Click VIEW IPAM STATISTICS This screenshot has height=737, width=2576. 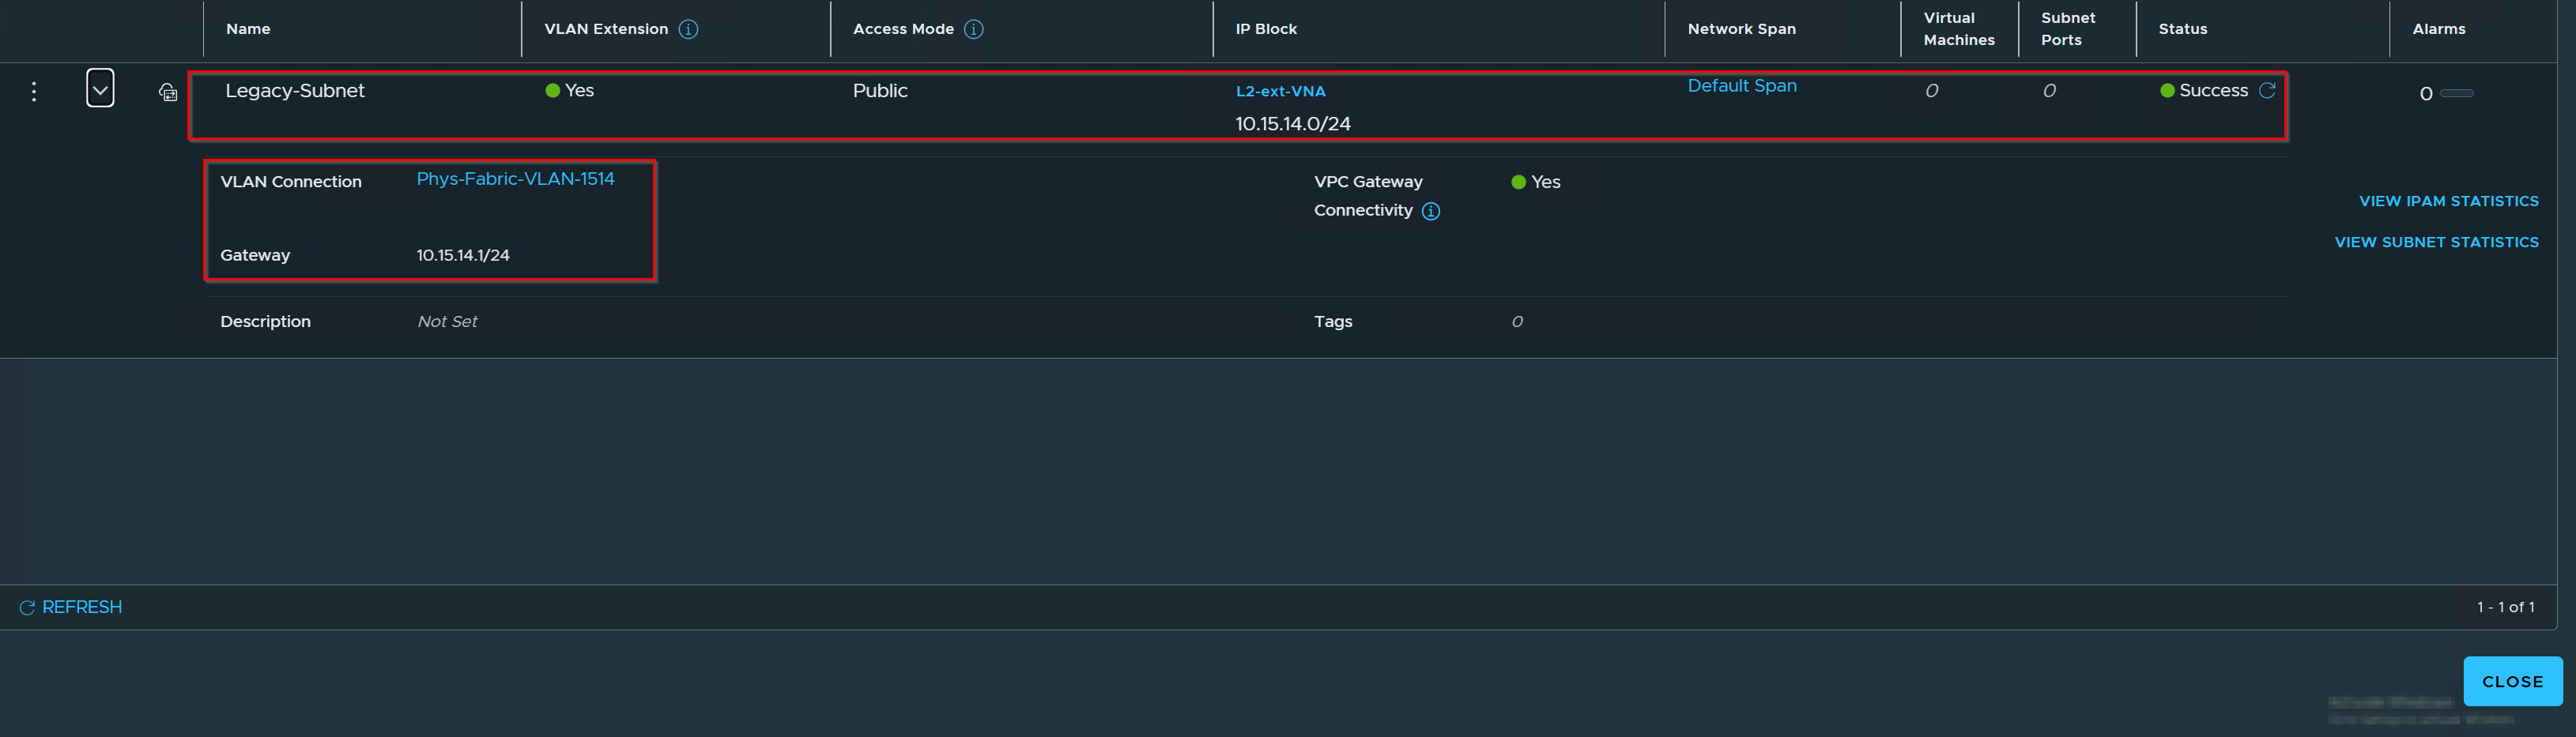(2448, 201)
